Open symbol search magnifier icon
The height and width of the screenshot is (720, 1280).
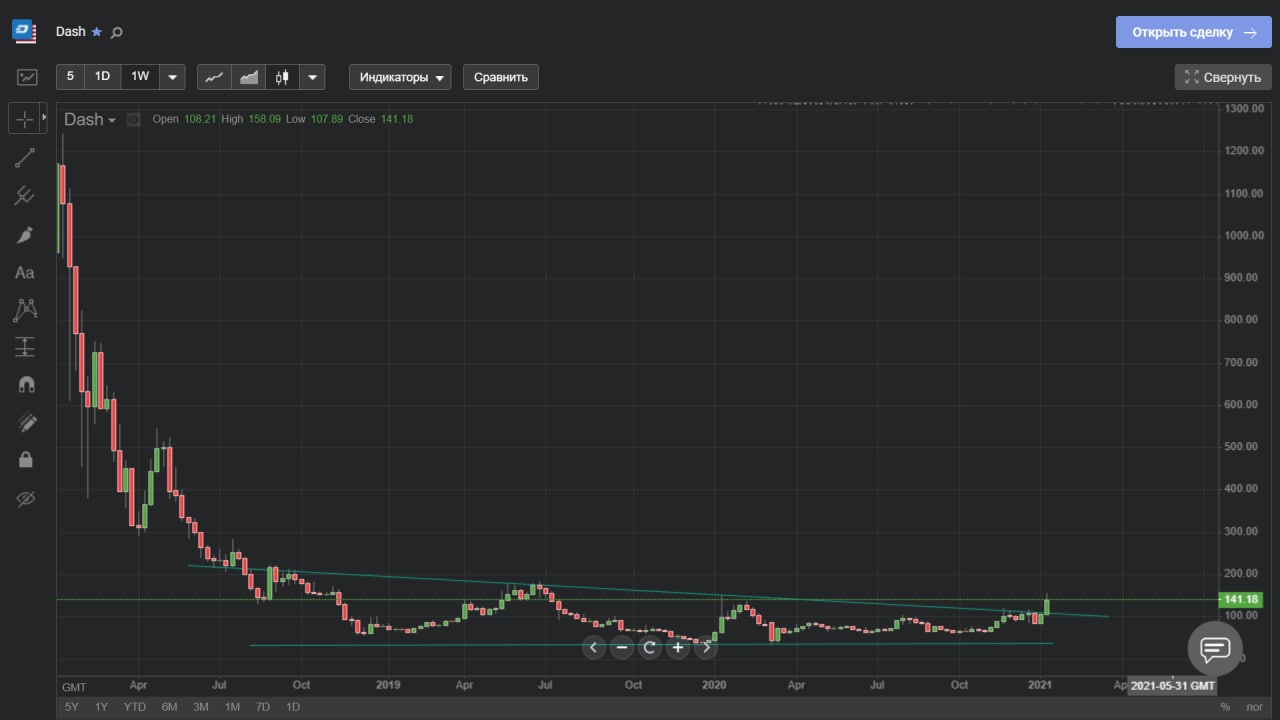click(x=116, y=32)
